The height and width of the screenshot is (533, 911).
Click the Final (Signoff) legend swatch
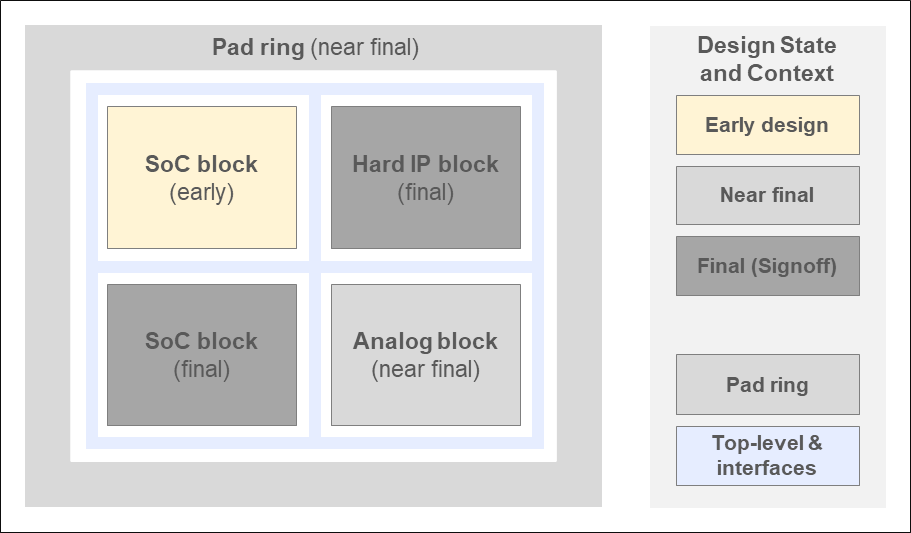coord(767,266)
